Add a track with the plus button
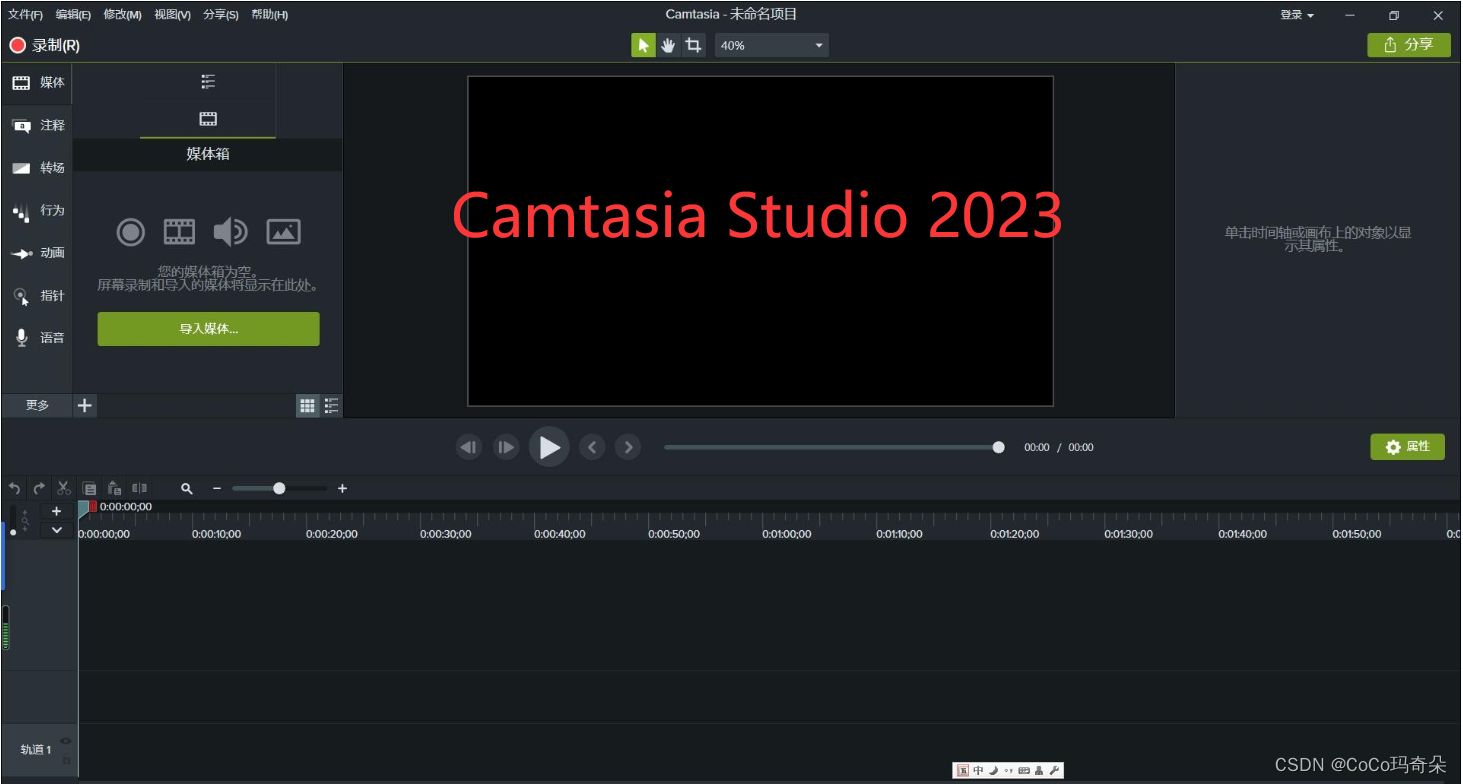The image size is (1463, 784). (56, 511)
